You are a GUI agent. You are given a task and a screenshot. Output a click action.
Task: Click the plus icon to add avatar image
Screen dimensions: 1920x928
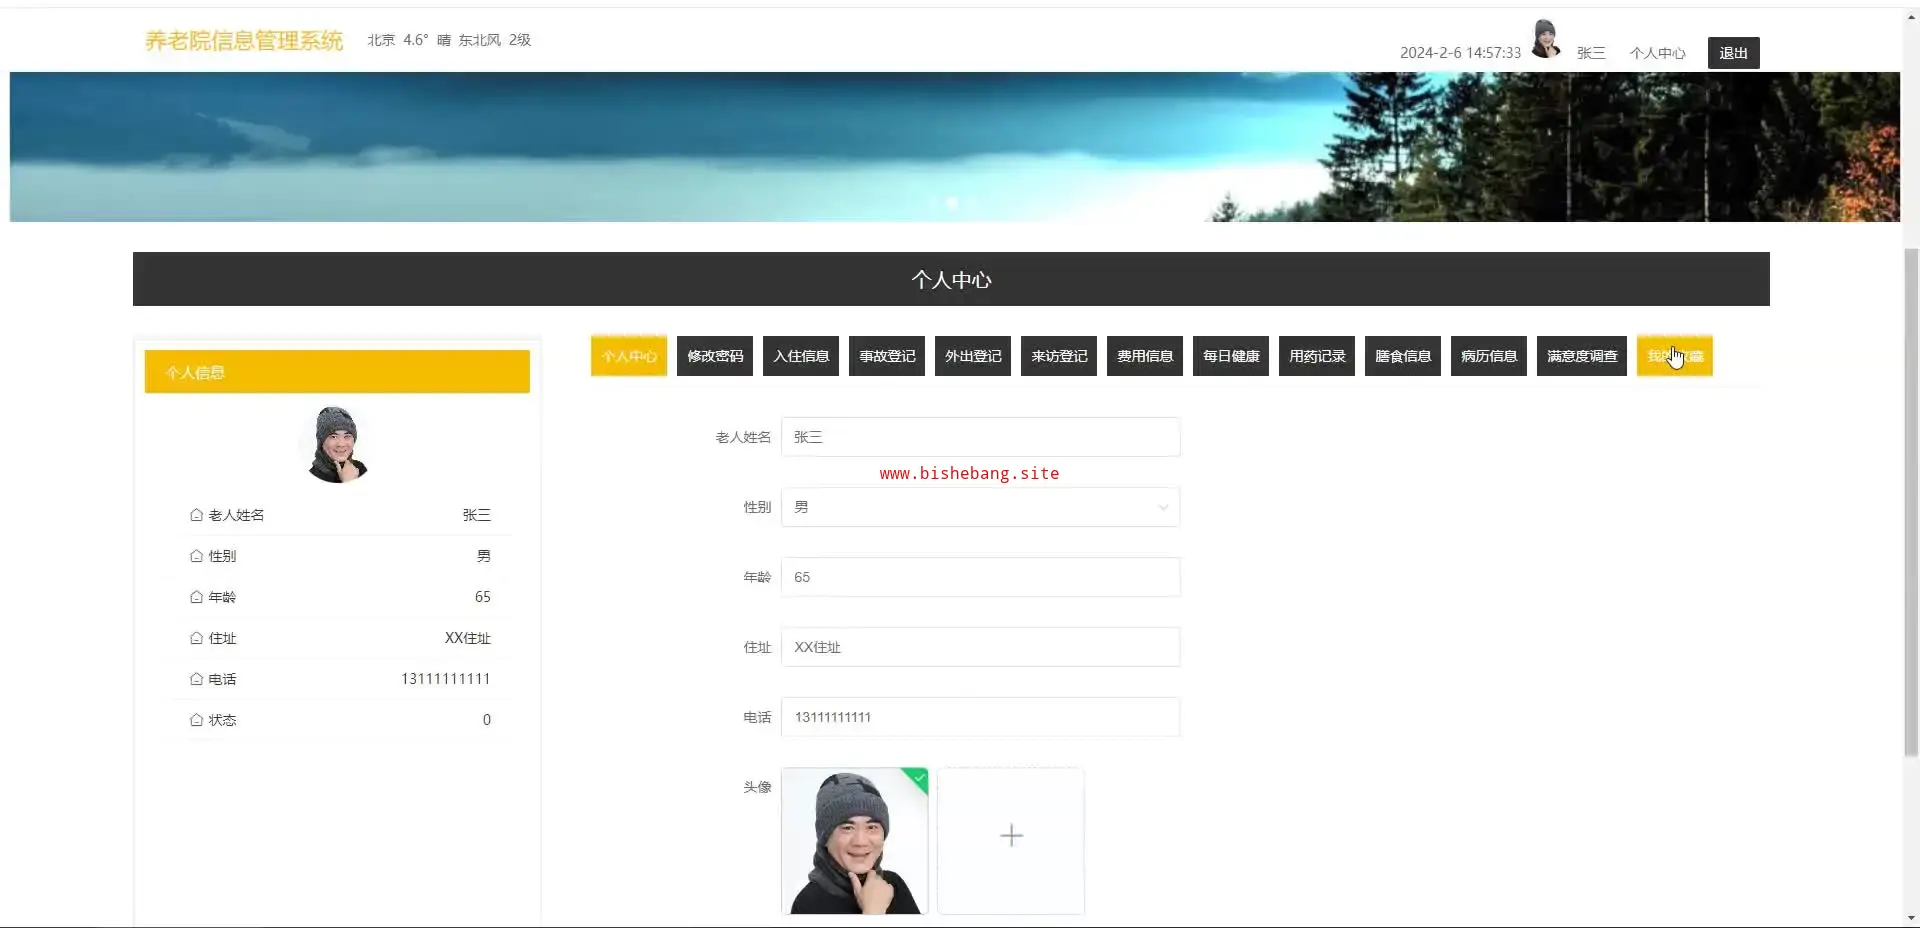click(x=1011, y=836)
